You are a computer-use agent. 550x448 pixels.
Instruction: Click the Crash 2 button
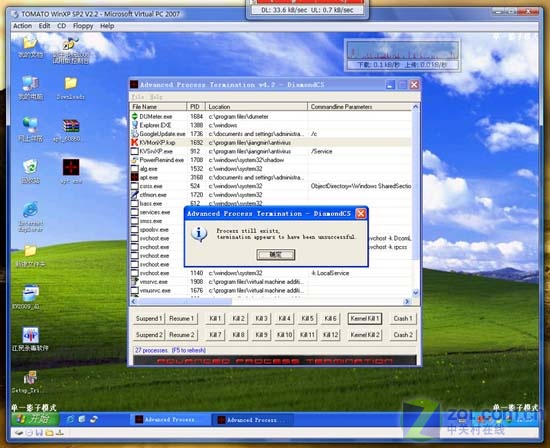click(403, 335)
